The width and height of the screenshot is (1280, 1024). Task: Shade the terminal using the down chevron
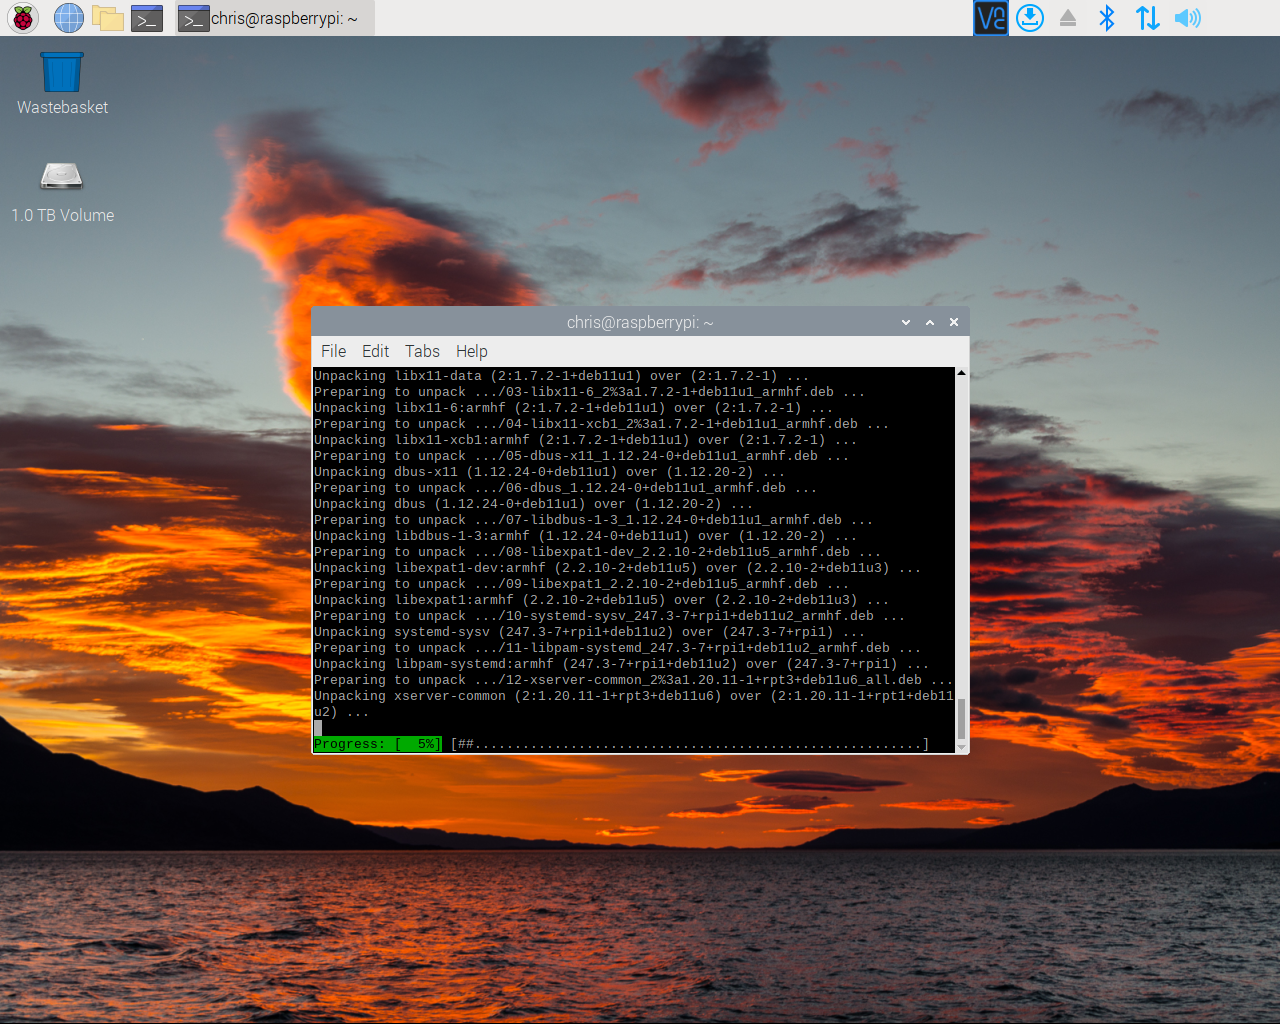coord(905,322)
